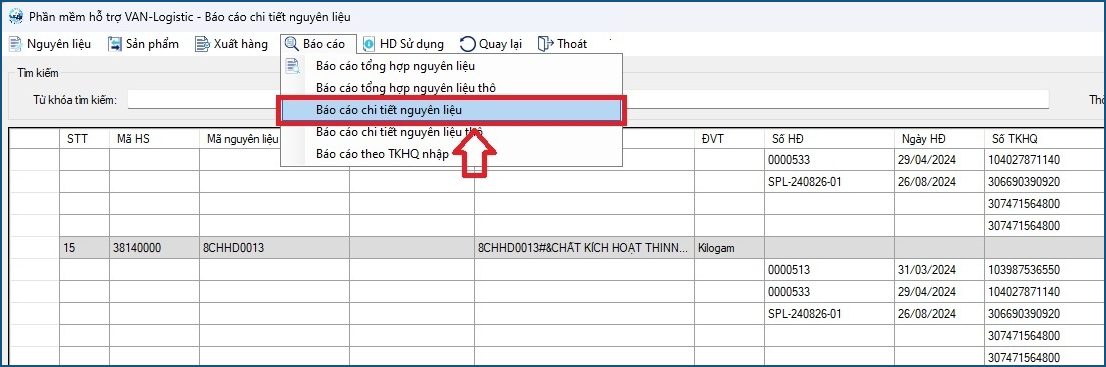
Task: Click icon beside Báo cáo tổng hợp nguyên liệu
Action: click(x=293, y=66)
